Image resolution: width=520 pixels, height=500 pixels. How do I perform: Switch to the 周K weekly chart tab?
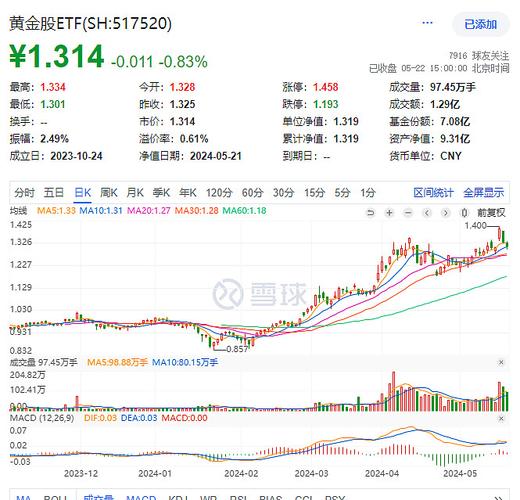click(x=109, y=193)
